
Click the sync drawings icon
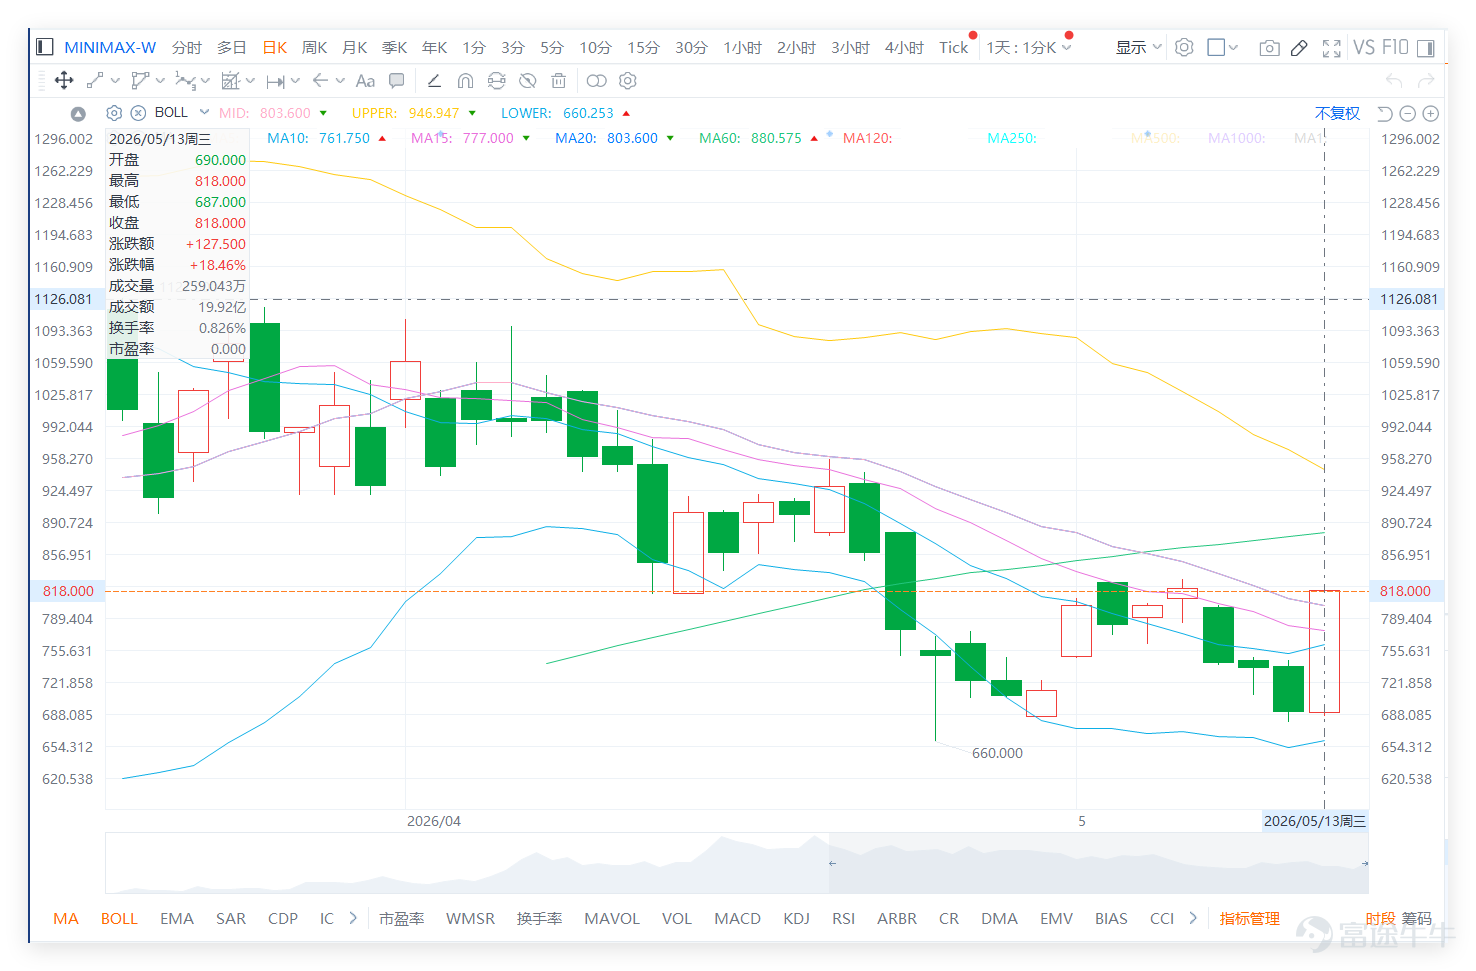(496, 81)
